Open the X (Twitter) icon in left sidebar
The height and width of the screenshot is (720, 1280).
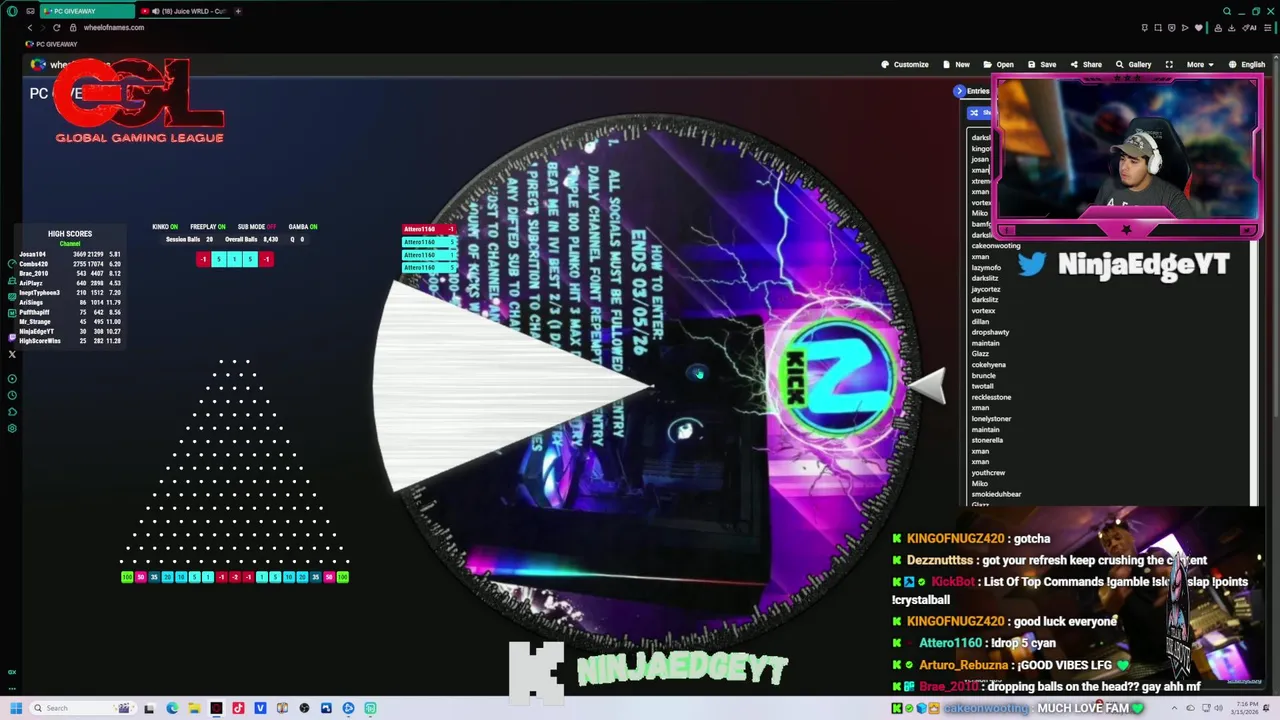(12, 354)
